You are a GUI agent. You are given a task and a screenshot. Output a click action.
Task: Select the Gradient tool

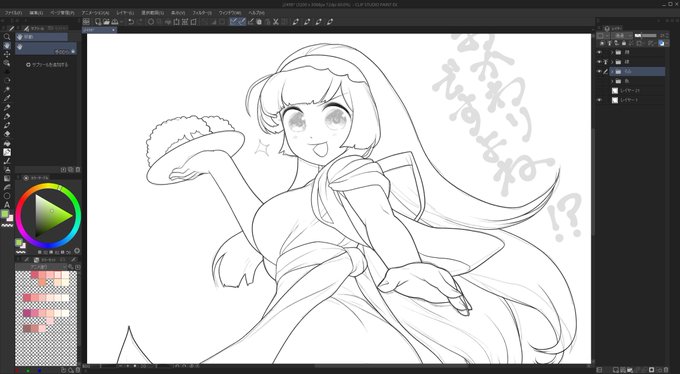(7, 178)
